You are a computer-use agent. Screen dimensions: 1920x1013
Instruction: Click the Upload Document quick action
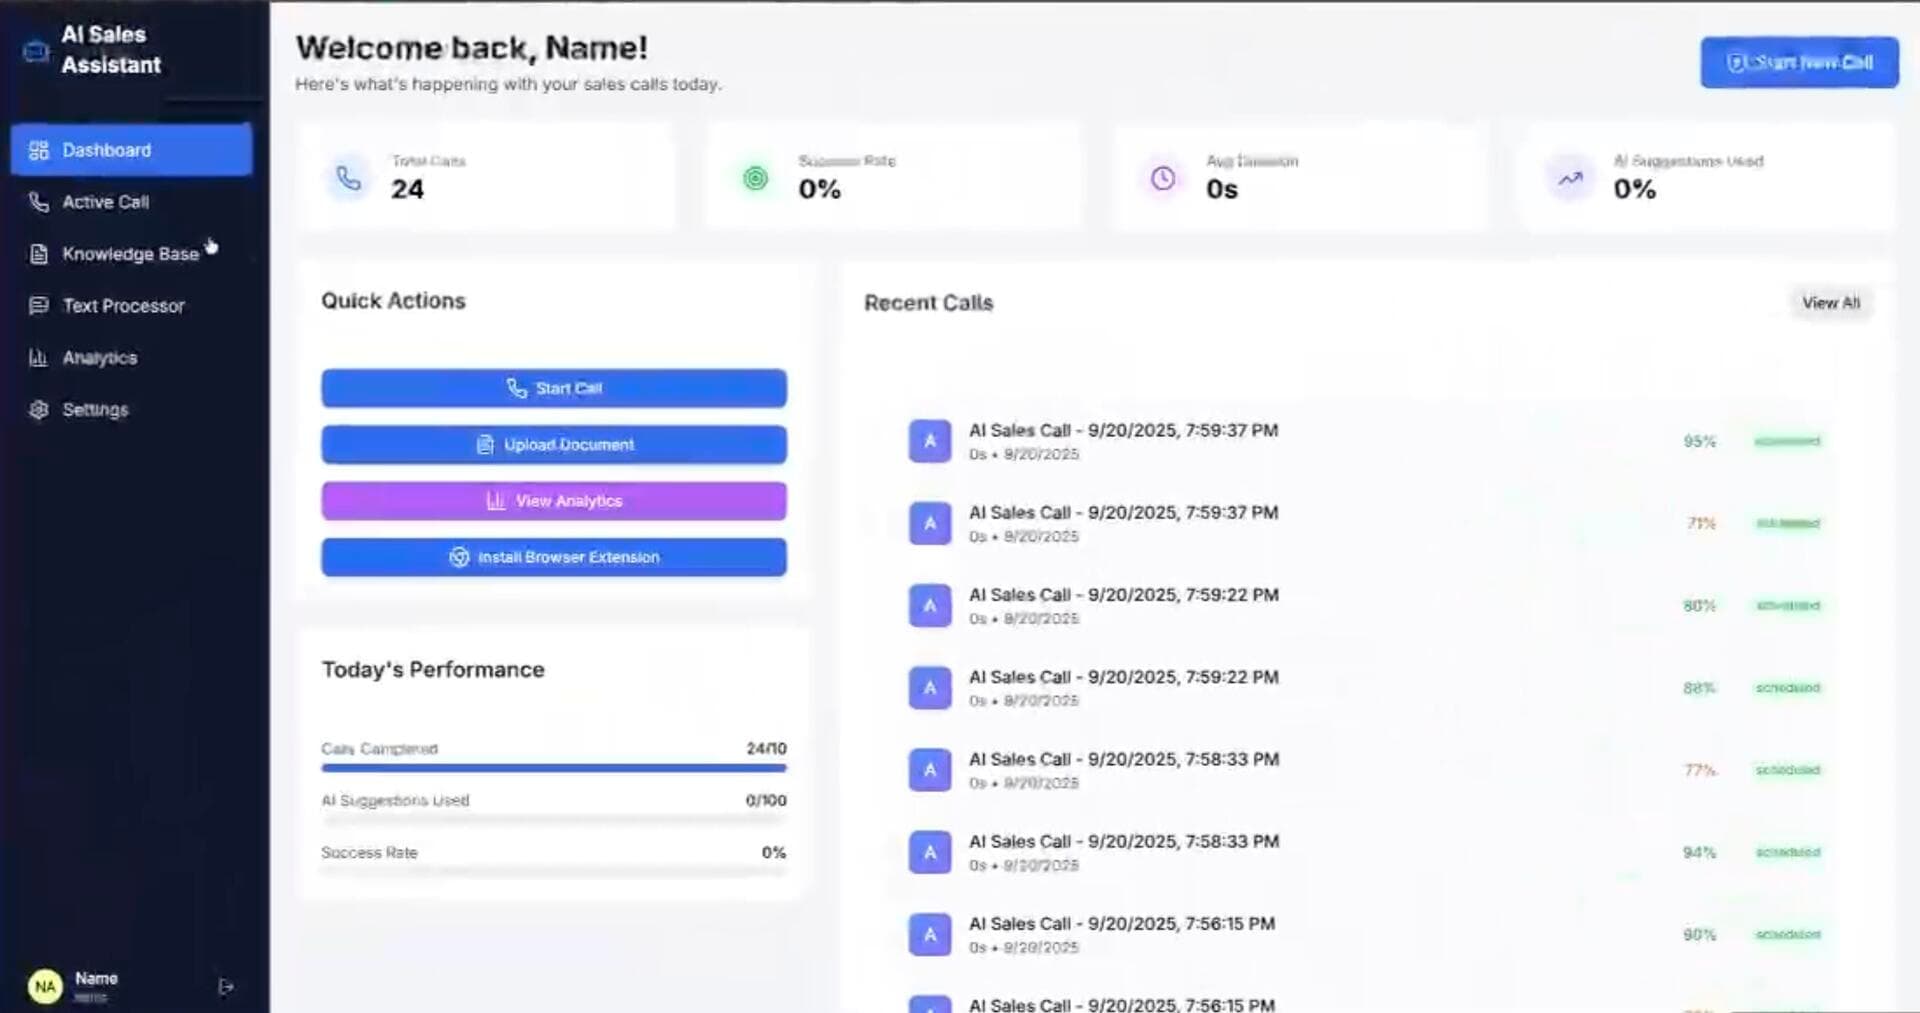[x=554, y=444]
